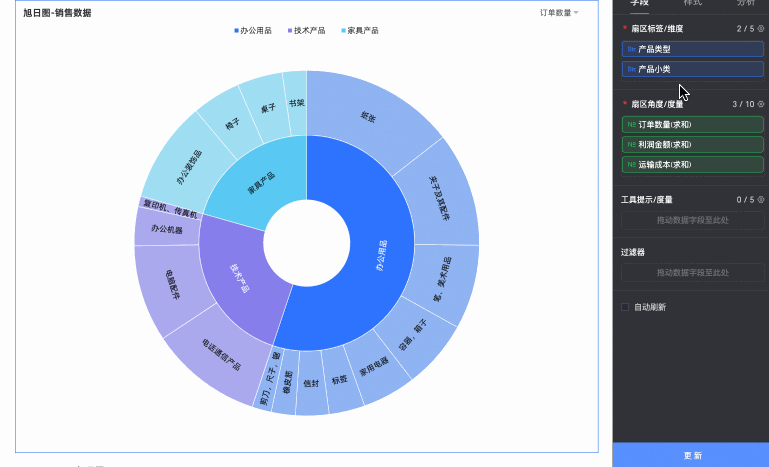Enable the 自动刷新 checkbox
769x467 pixels.
click(625, 307)
